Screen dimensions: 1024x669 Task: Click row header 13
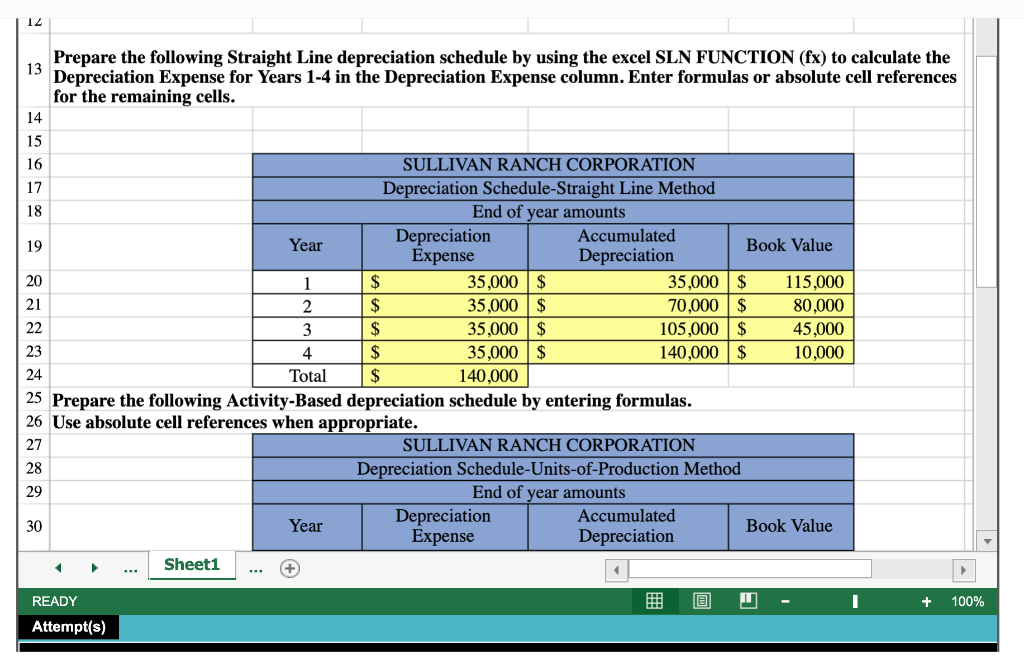[x=33, y=70]
